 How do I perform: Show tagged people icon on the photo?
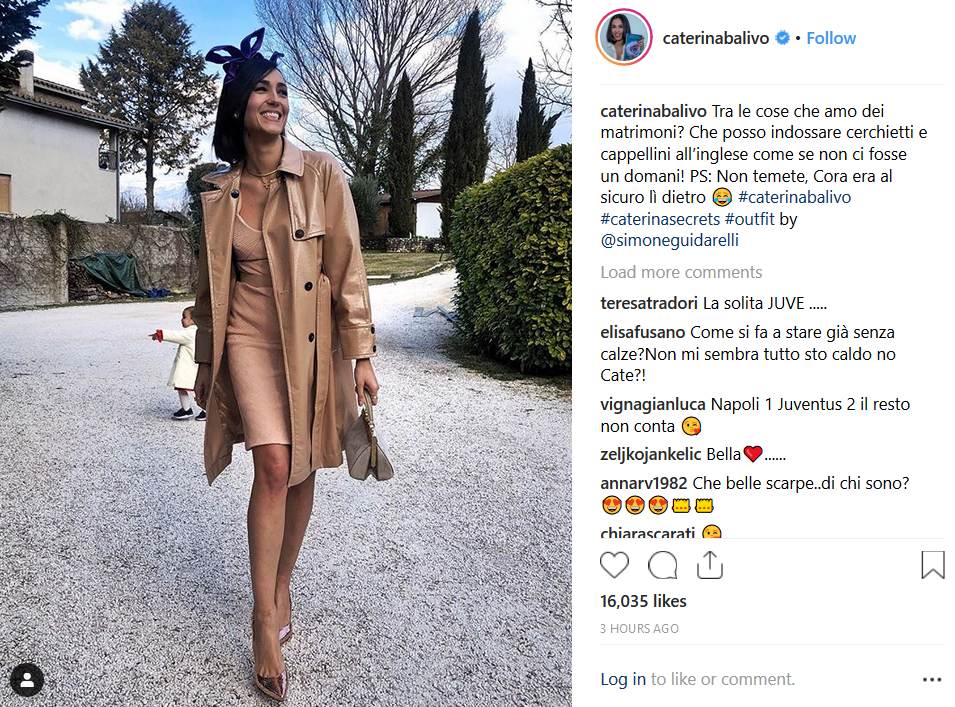(27, 680)
